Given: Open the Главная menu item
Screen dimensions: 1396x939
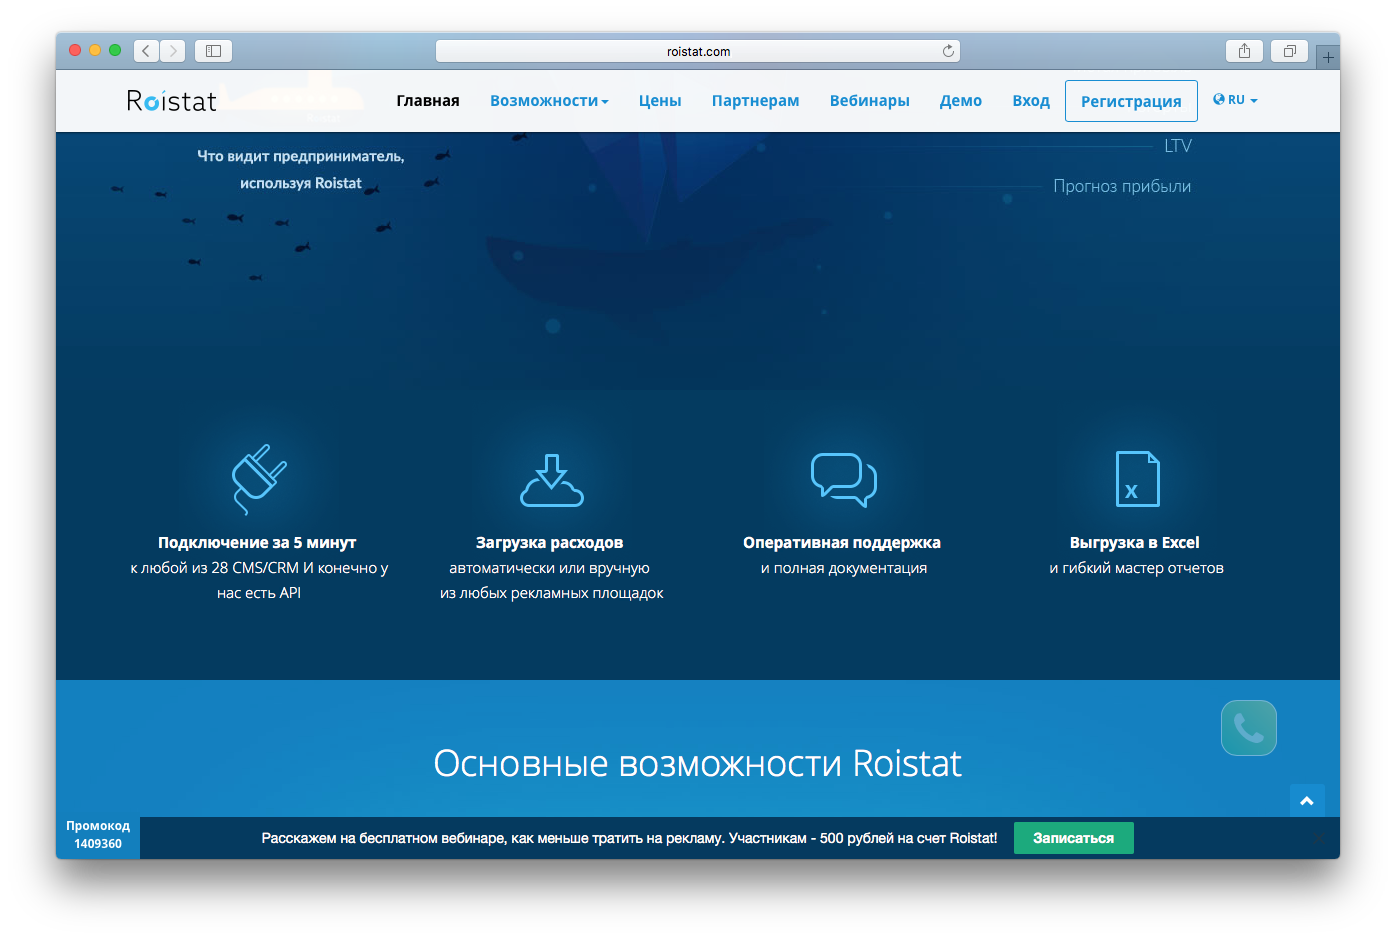Looking at the screenshot, I should pyautogui.click(x=428, y=101).
